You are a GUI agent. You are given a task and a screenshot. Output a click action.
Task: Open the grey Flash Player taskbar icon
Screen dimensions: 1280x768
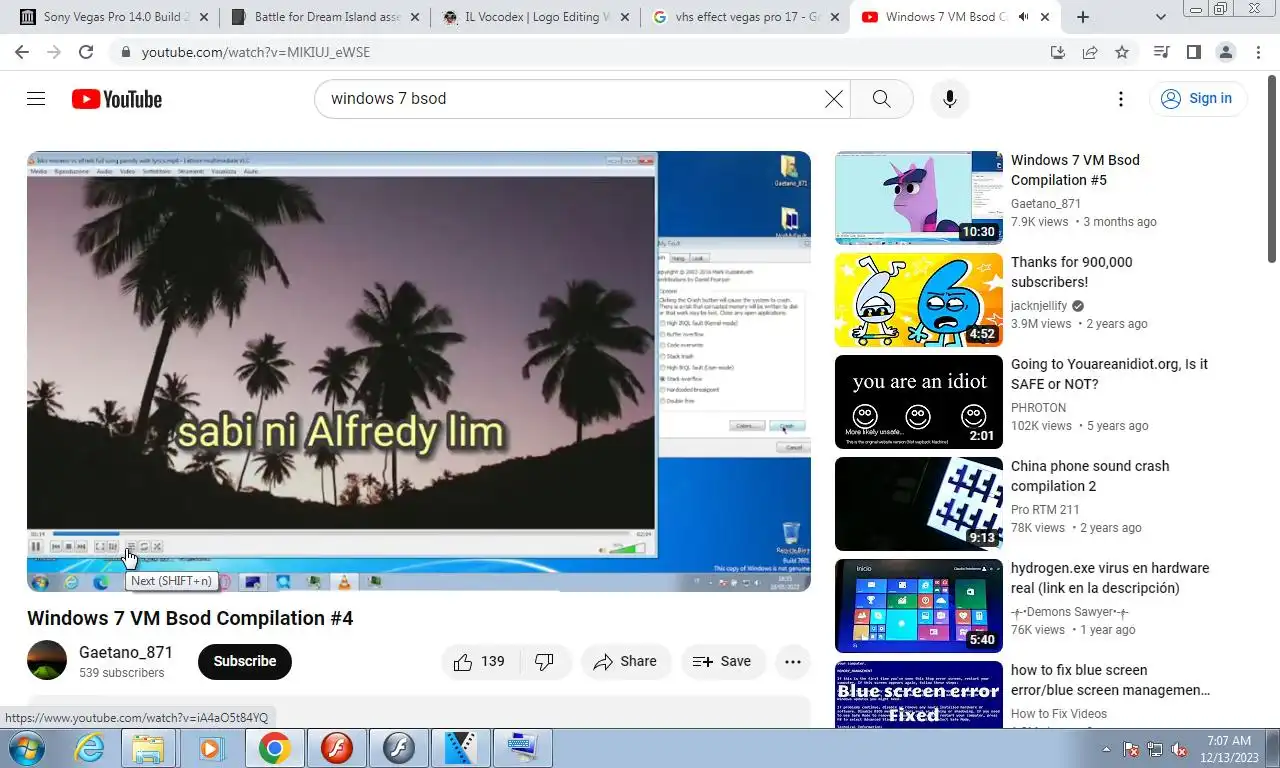(399, 748)
